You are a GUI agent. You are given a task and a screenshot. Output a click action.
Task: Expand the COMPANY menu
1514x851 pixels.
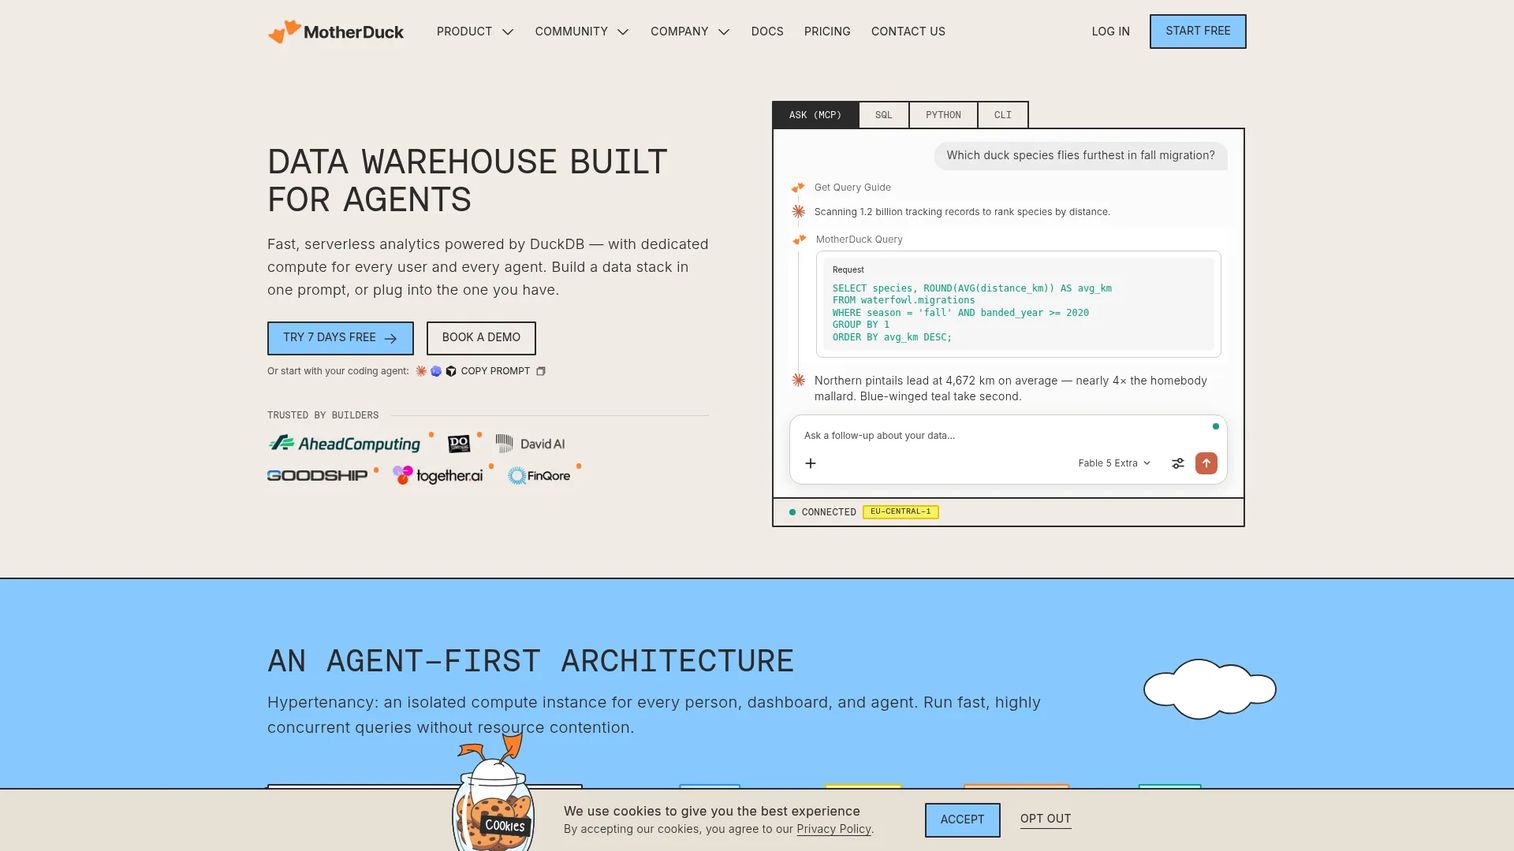tap(690, 32)
